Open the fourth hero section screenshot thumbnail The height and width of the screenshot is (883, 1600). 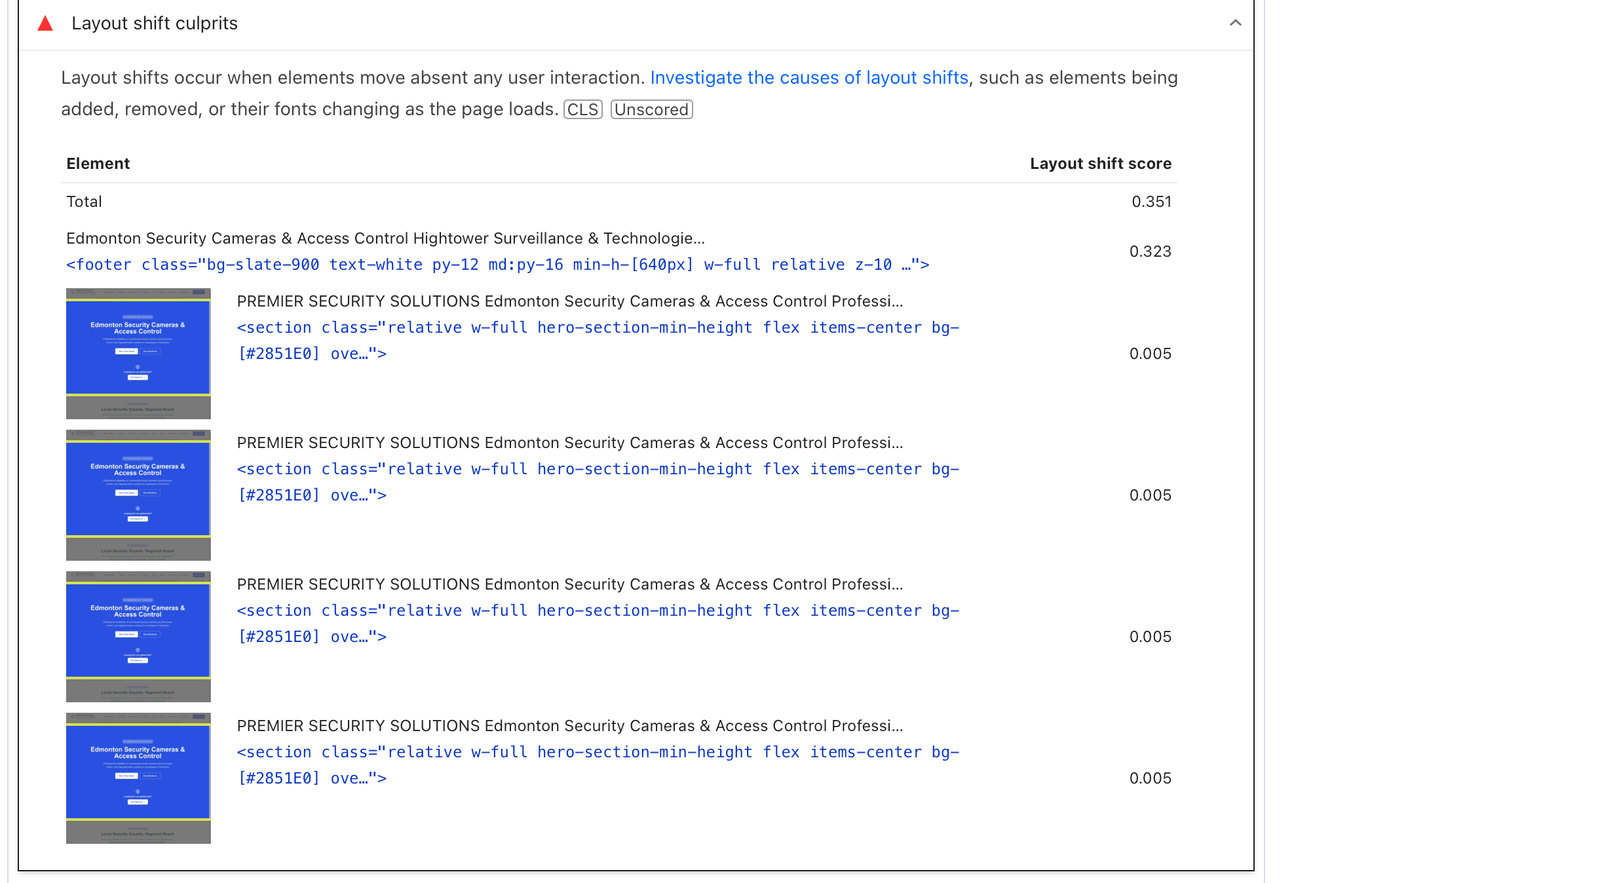click(x=138, y=778)
